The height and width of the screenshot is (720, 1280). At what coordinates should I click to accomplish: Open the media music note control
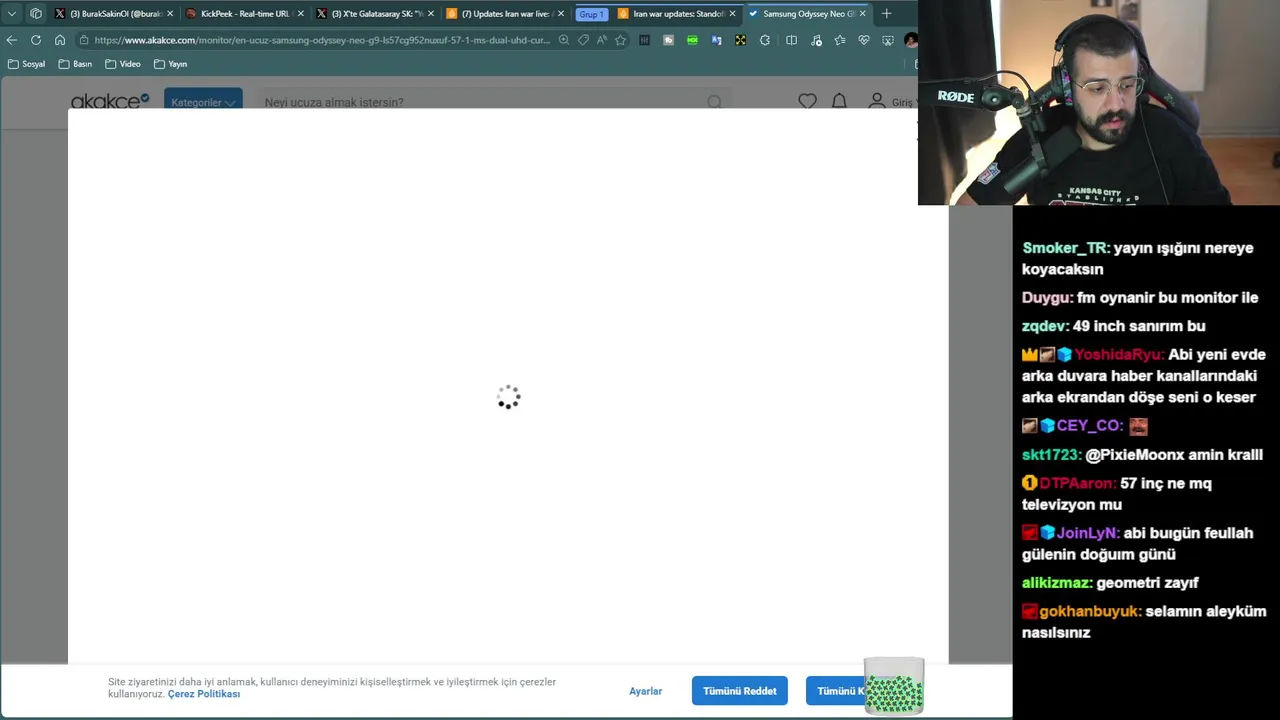pos(816,40)
